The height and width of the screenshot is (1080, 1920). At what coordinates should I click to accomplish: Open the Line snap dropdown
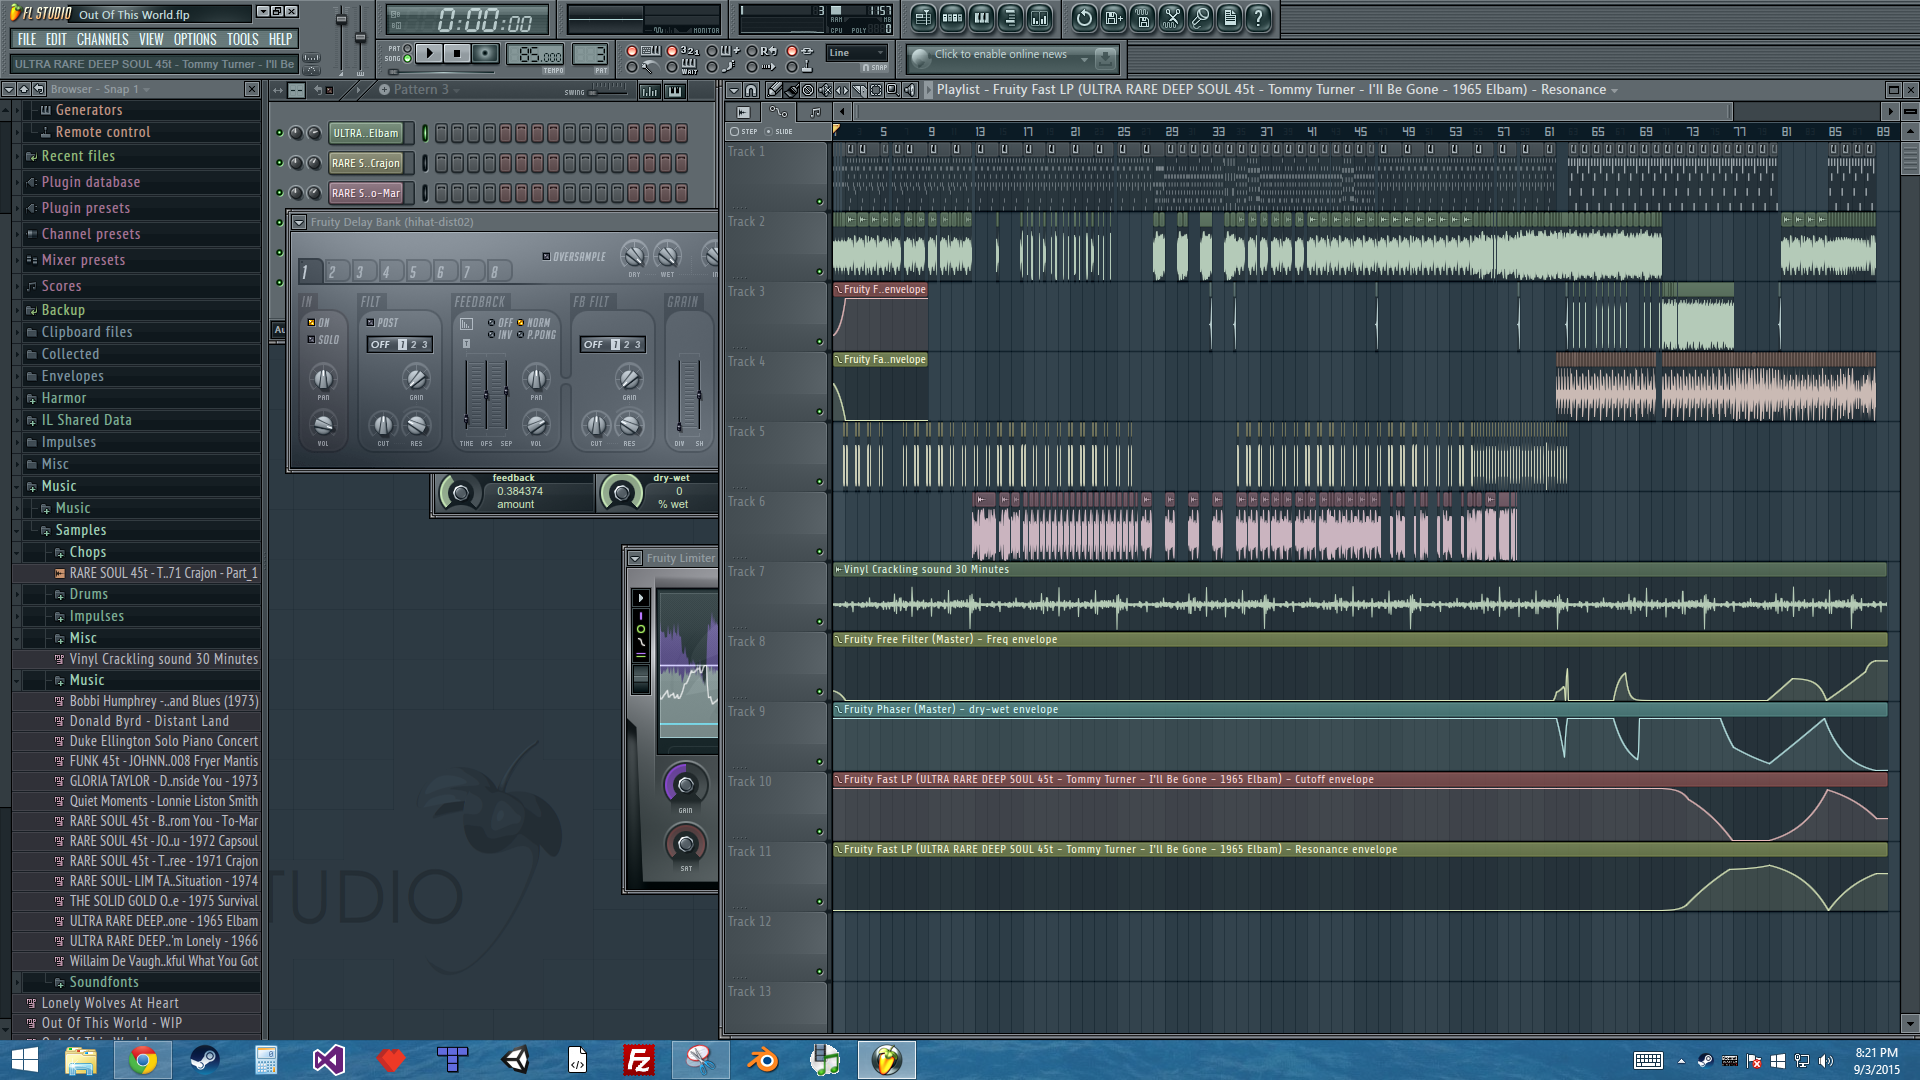pos(857,53)
